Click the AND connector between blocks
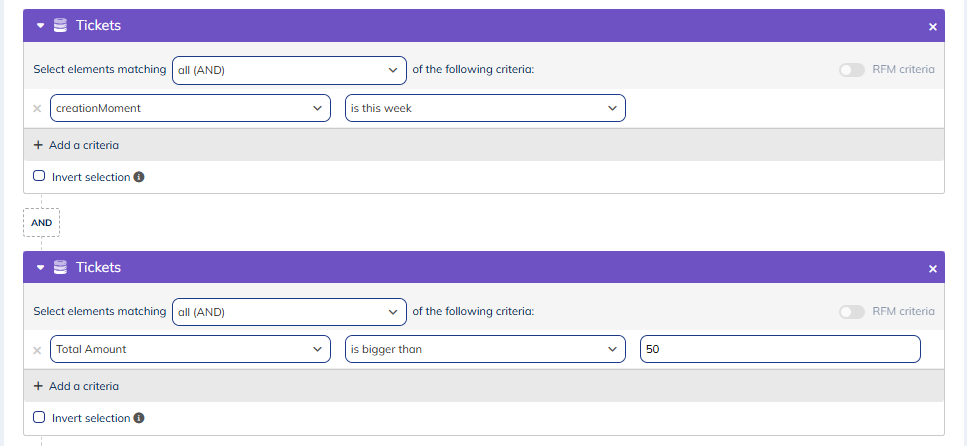Image resolution: width=967 pixels, height=446 pixels. 41,222
